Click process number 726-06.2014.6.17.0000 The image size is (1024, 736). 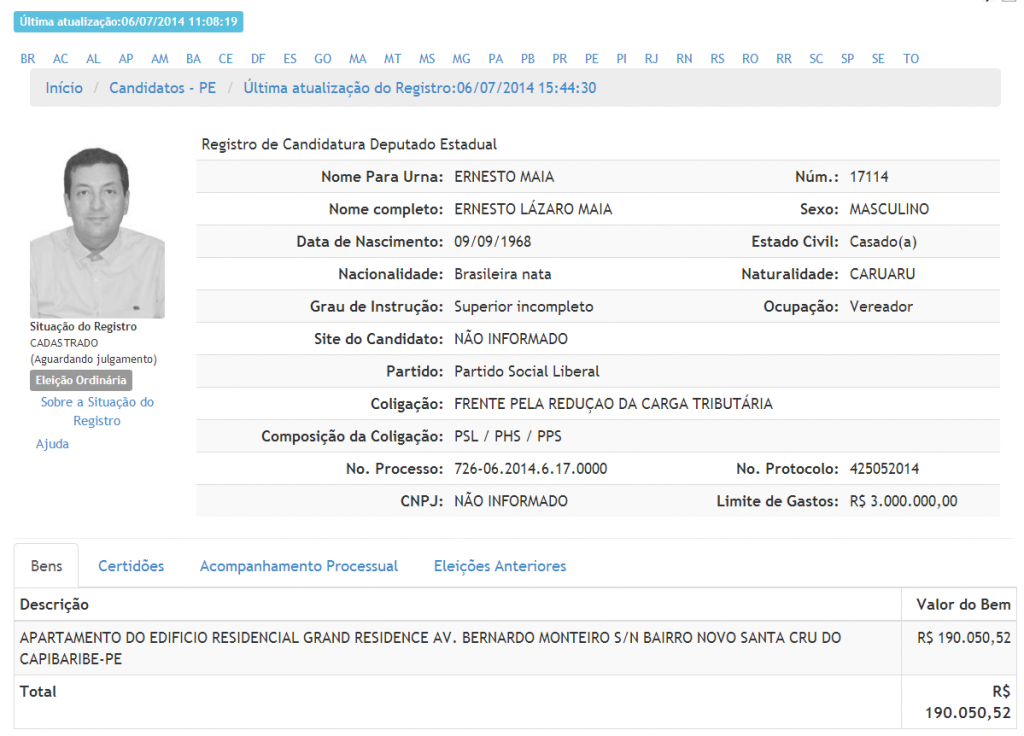click(x=531, y=469)
